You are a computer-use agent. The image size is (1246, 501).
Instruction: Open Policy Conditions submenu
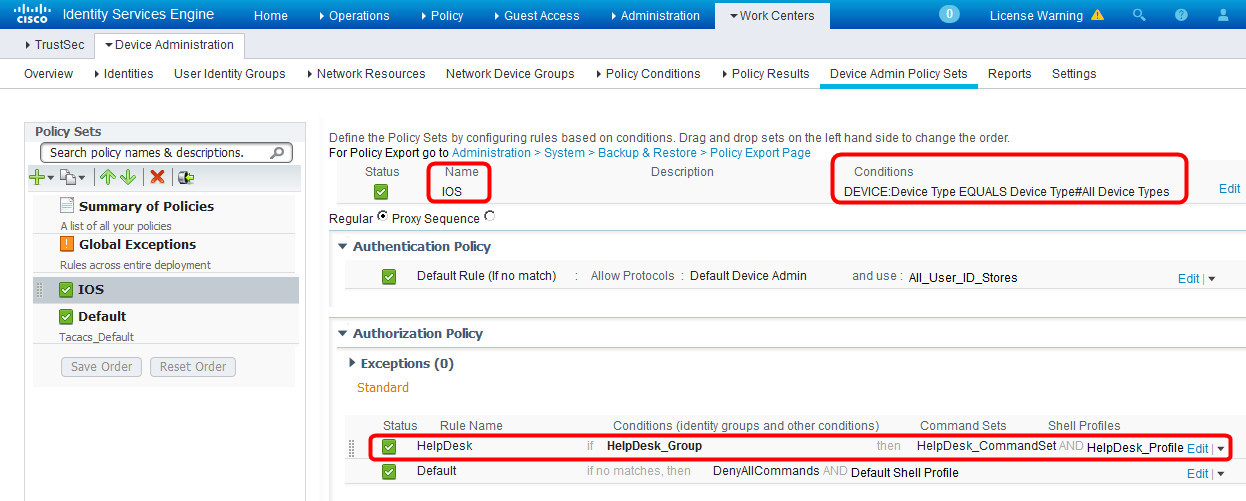click(x=647, y=74)
